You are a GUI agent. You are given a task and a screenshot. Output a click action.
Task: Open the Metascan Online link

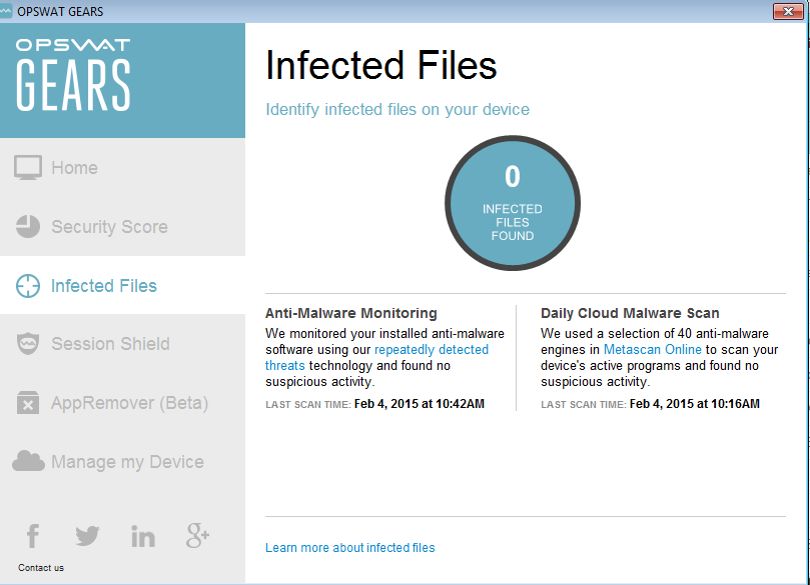652,350
